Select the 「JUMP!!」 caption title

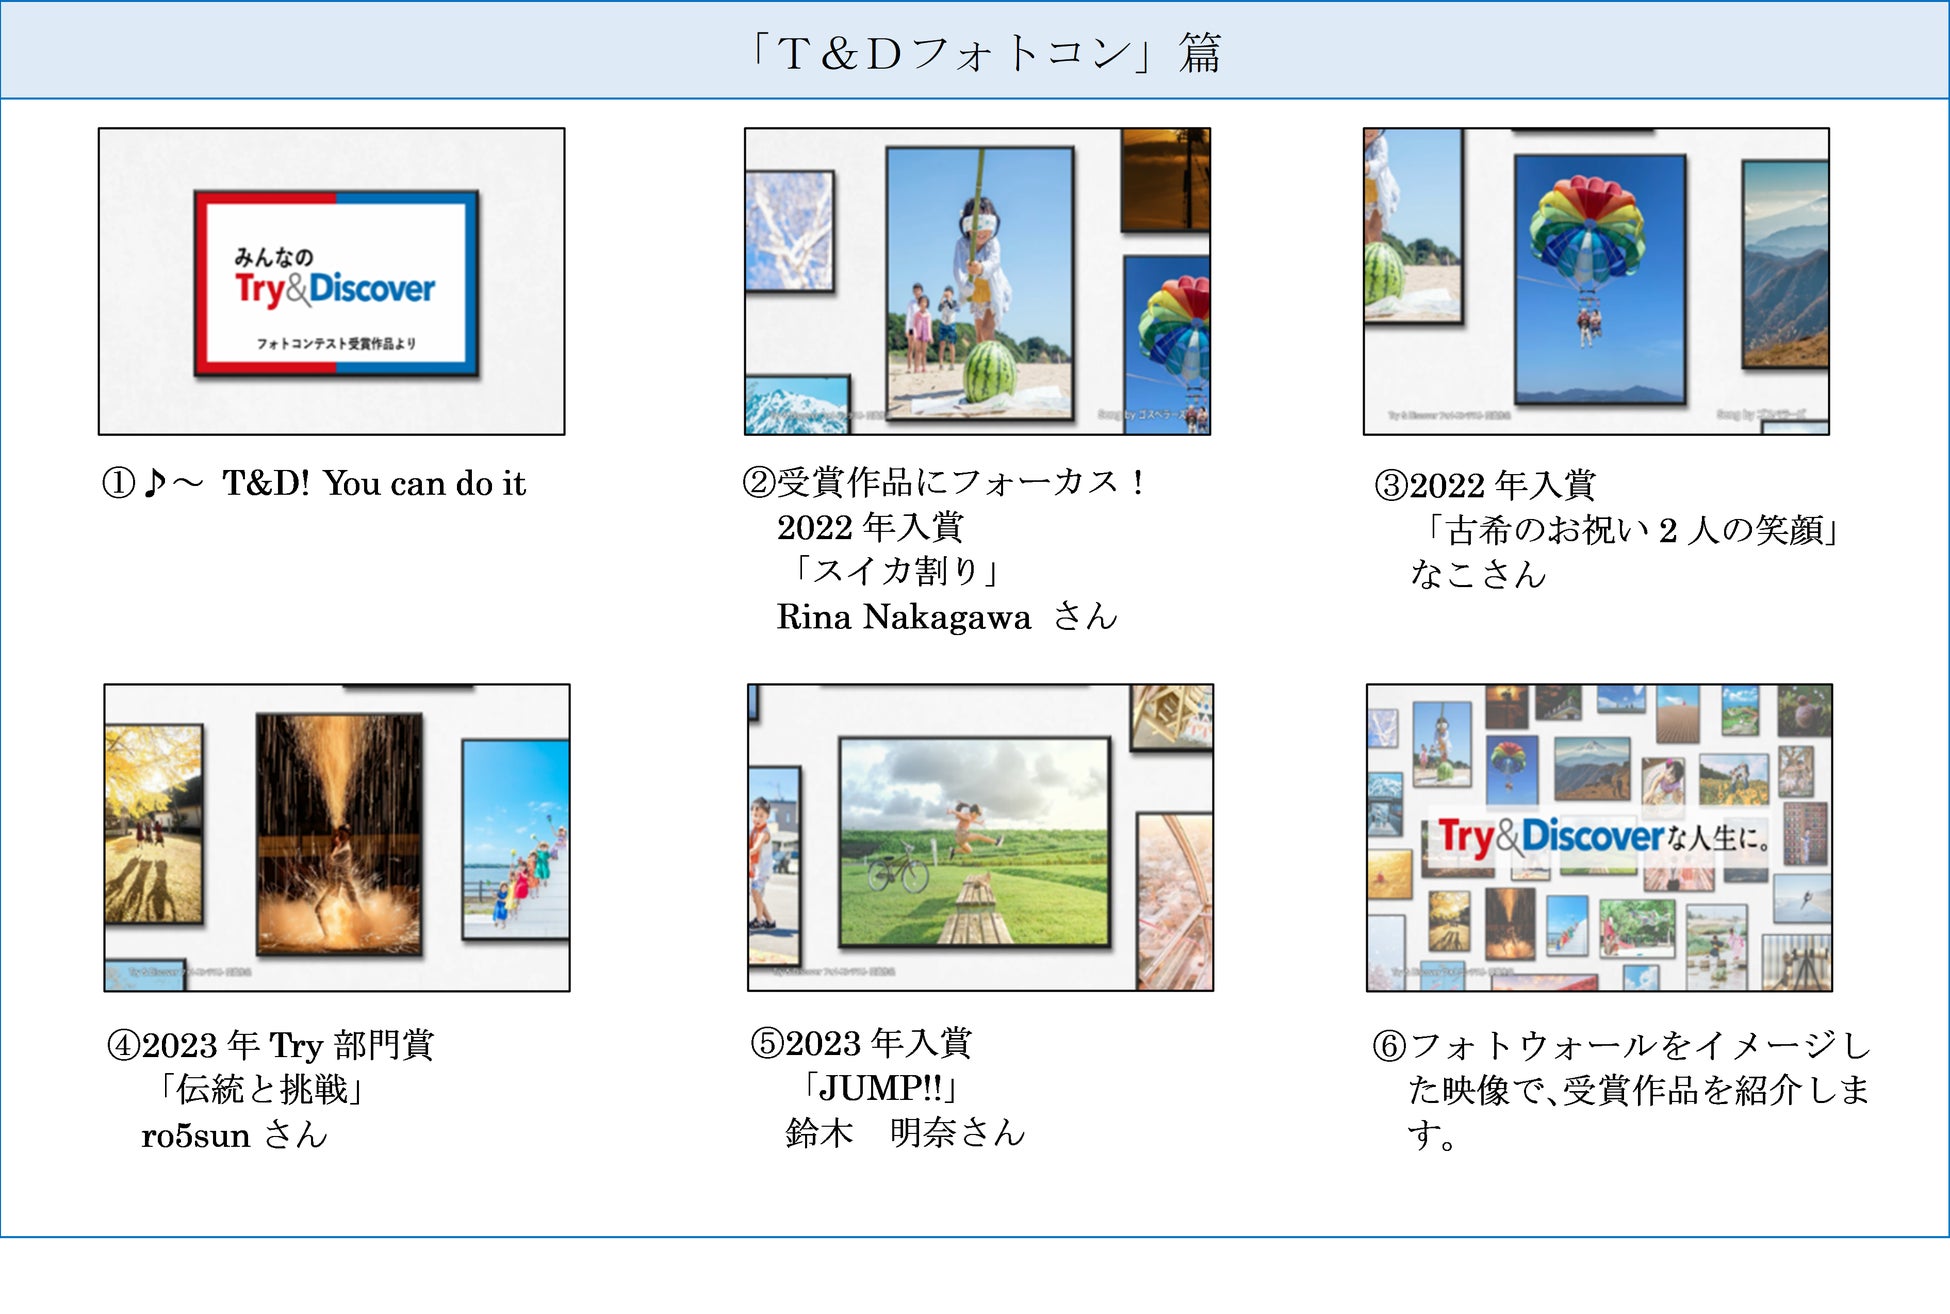pyautogui.click(x=881, y=1088)
